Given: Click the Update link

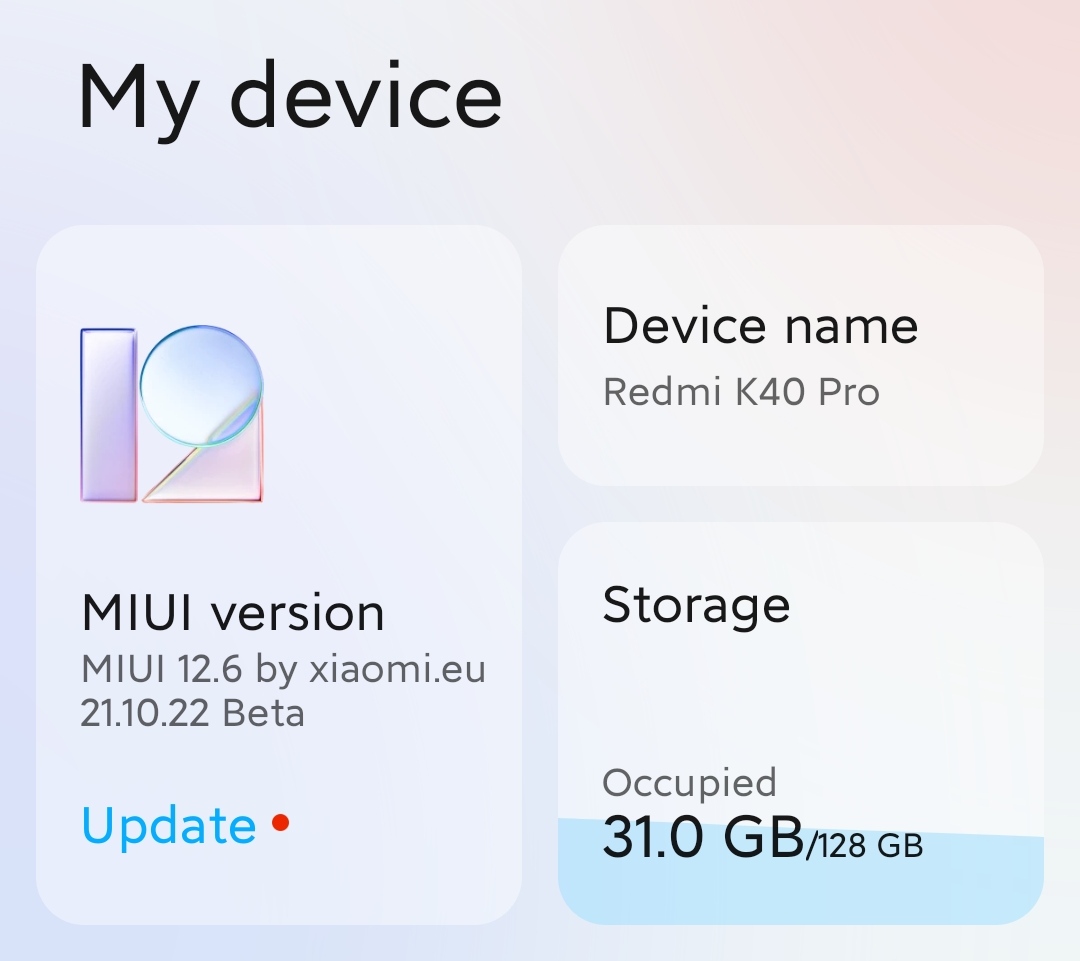Looking at the screenshot, I should click(x=169, y=825).
